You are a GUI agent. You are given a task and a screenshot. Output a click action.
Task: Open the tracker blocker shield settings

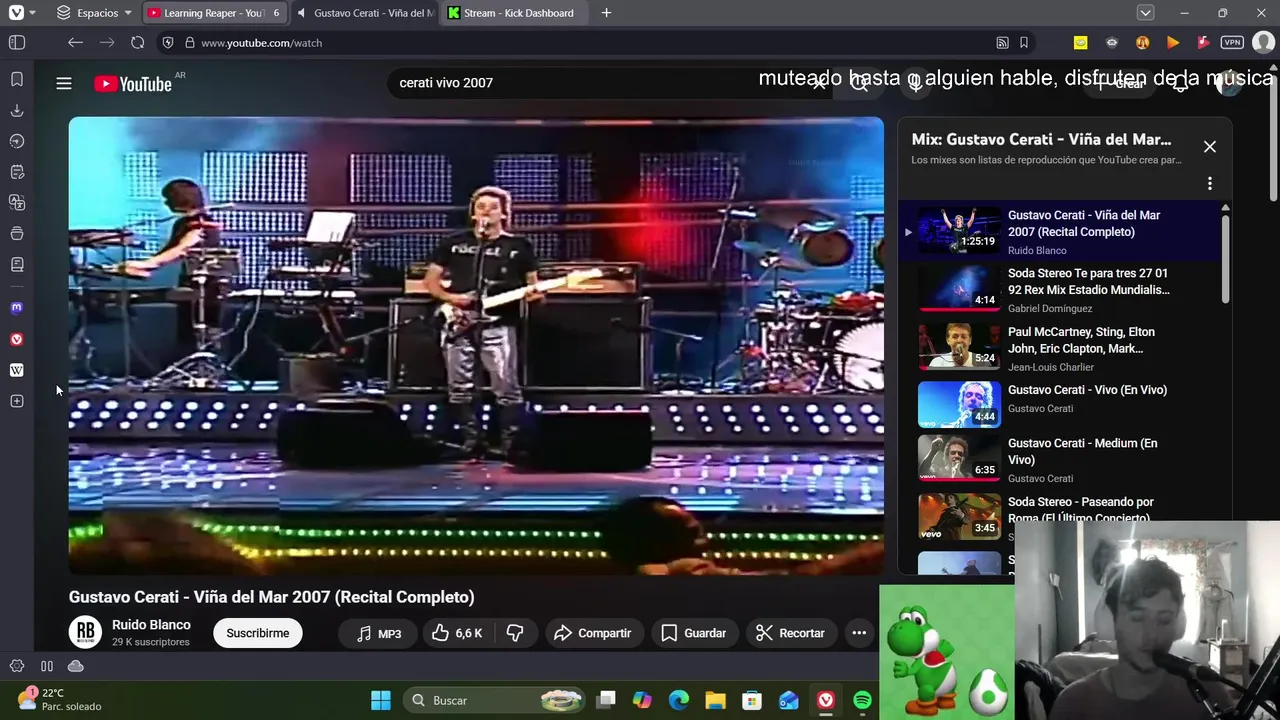168,43
